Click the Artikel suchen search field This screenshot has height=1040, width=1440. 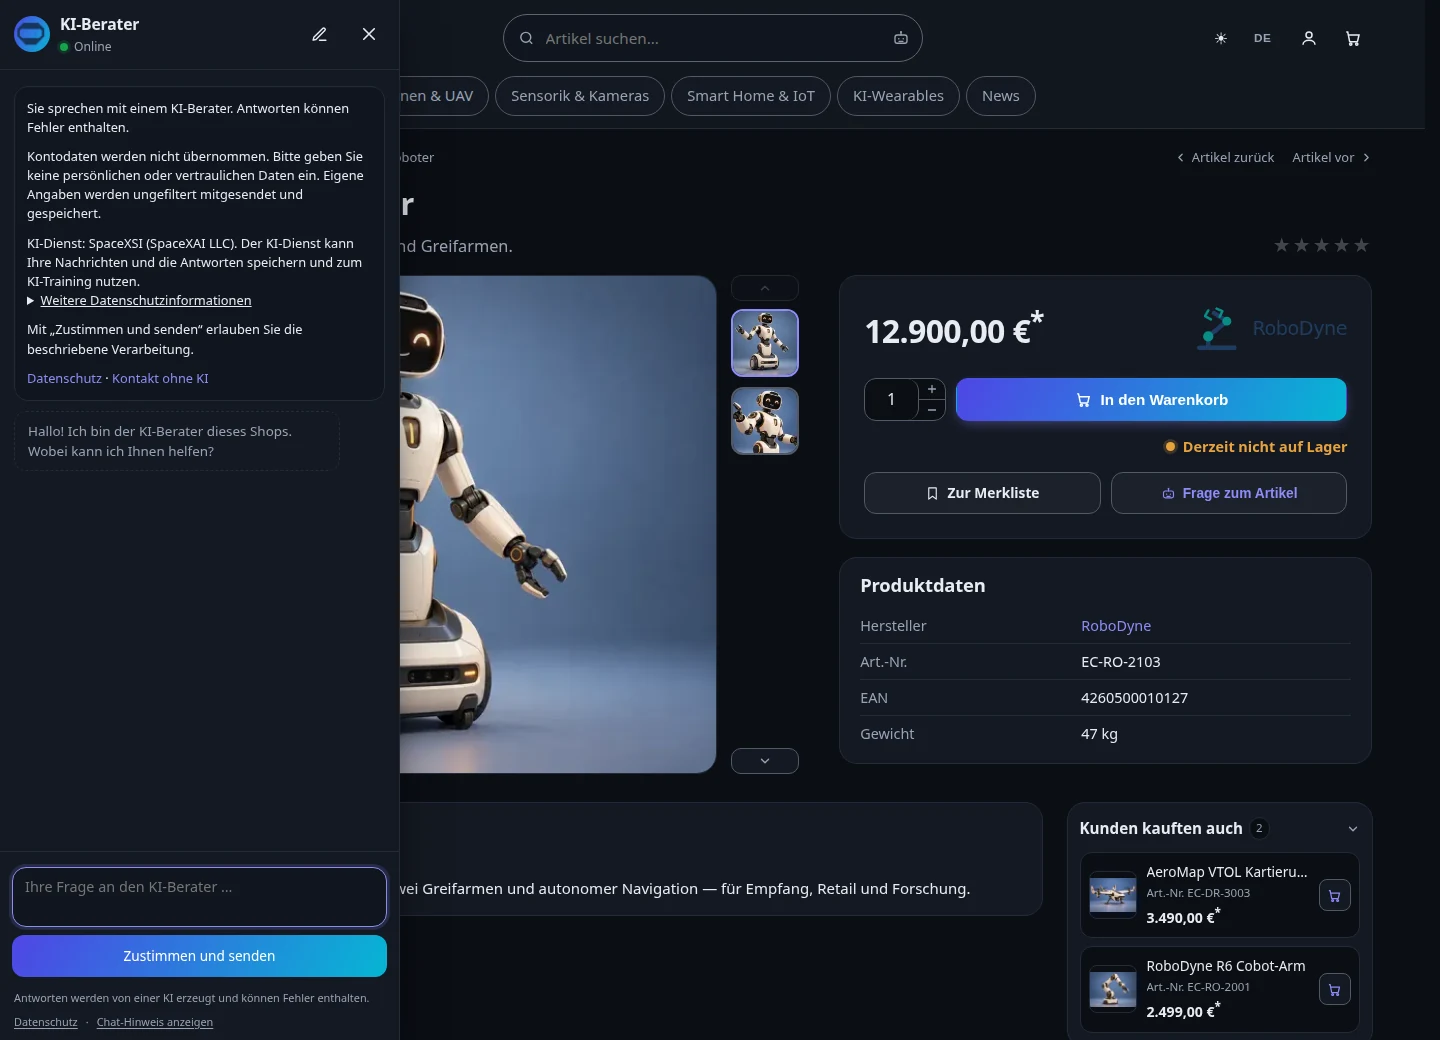(712, 38)
